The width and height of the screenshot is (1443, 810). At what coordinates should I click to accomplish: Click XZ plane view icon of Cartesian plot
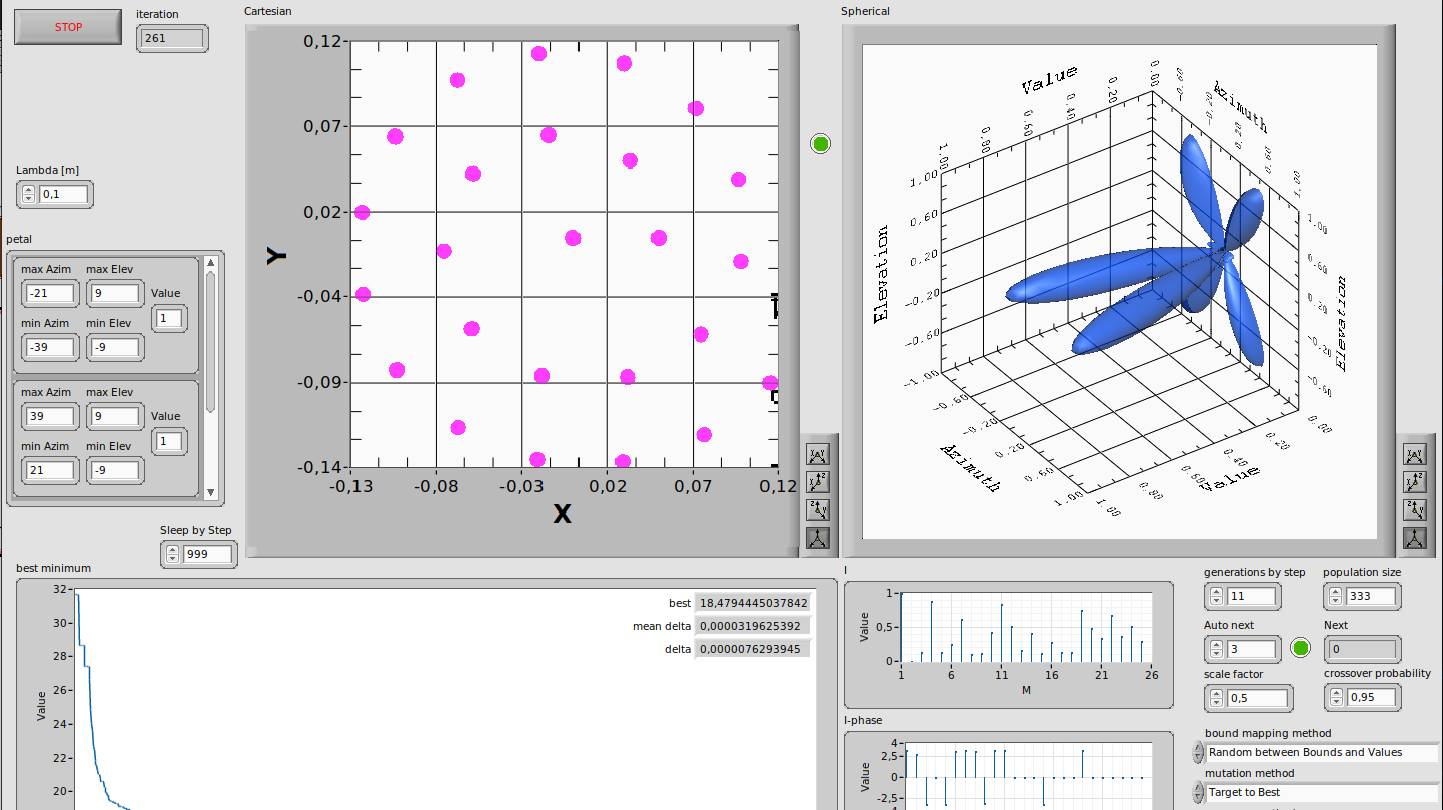(817, 483)
